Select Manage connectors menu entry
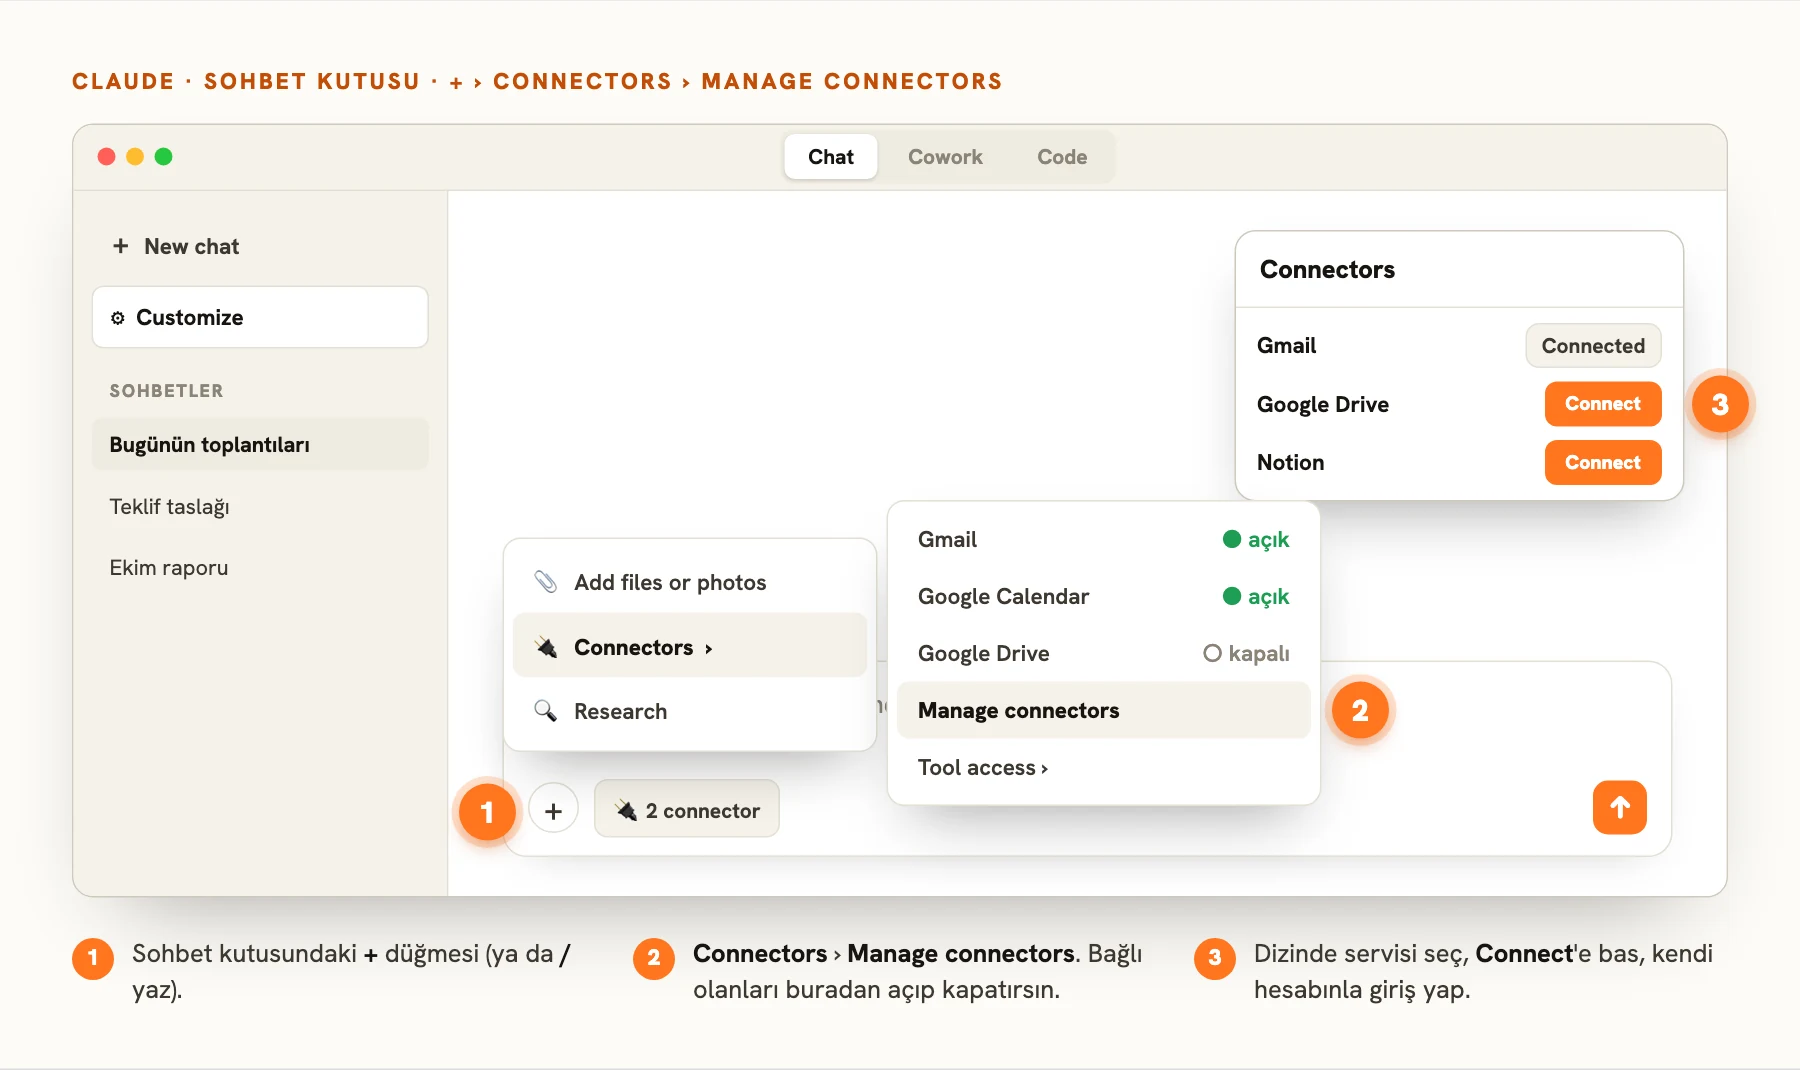1800x1070 pixels. click(x=1104, y=711)
